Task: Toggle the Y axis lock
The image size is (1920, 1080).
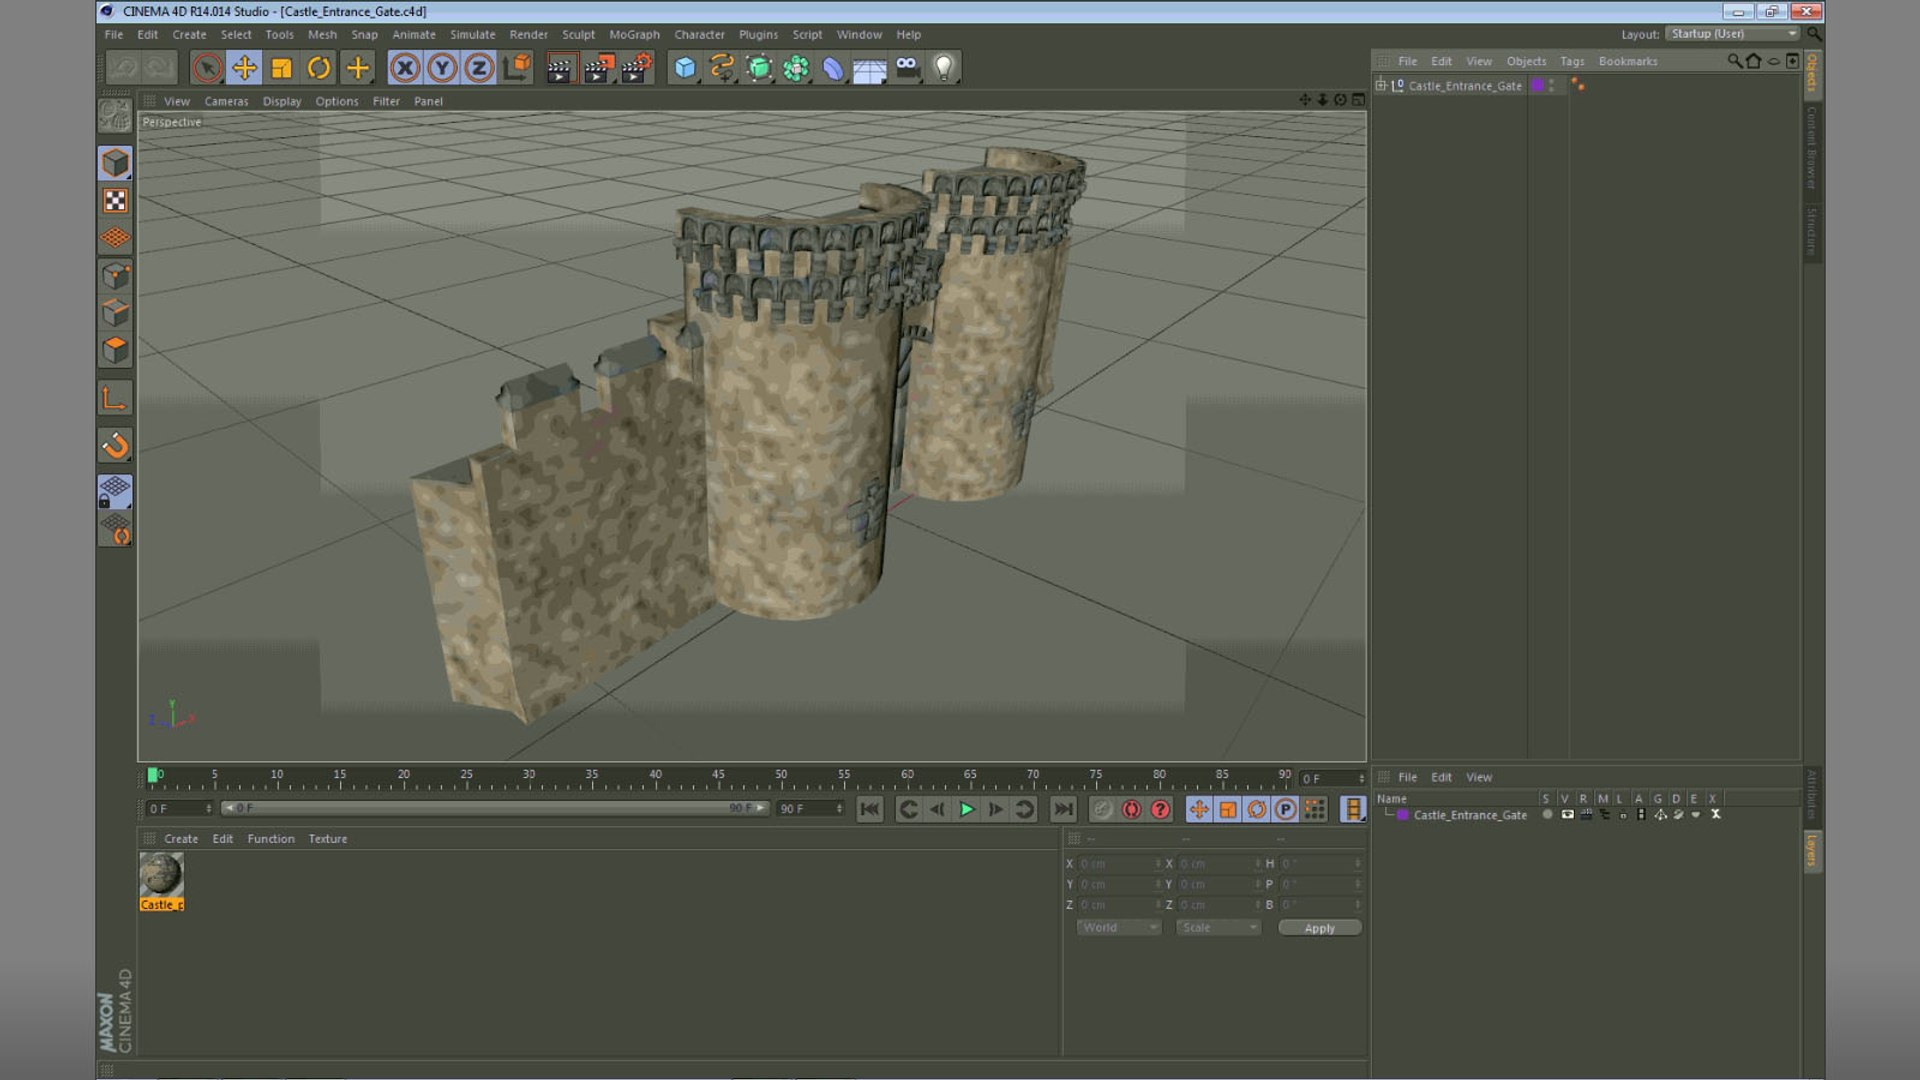Action: pyautogui.click(x=442, y=68)
